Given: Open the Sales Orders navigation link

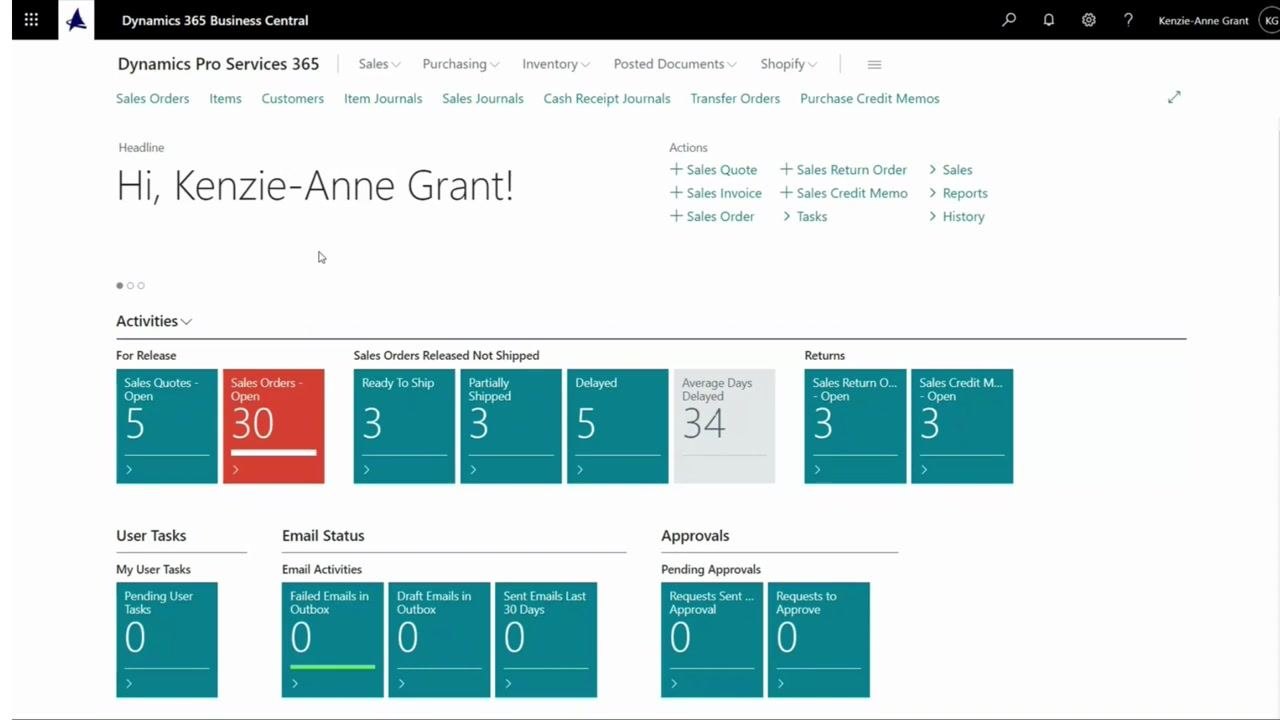Looking at the screenshot, I should click(152, 98).
